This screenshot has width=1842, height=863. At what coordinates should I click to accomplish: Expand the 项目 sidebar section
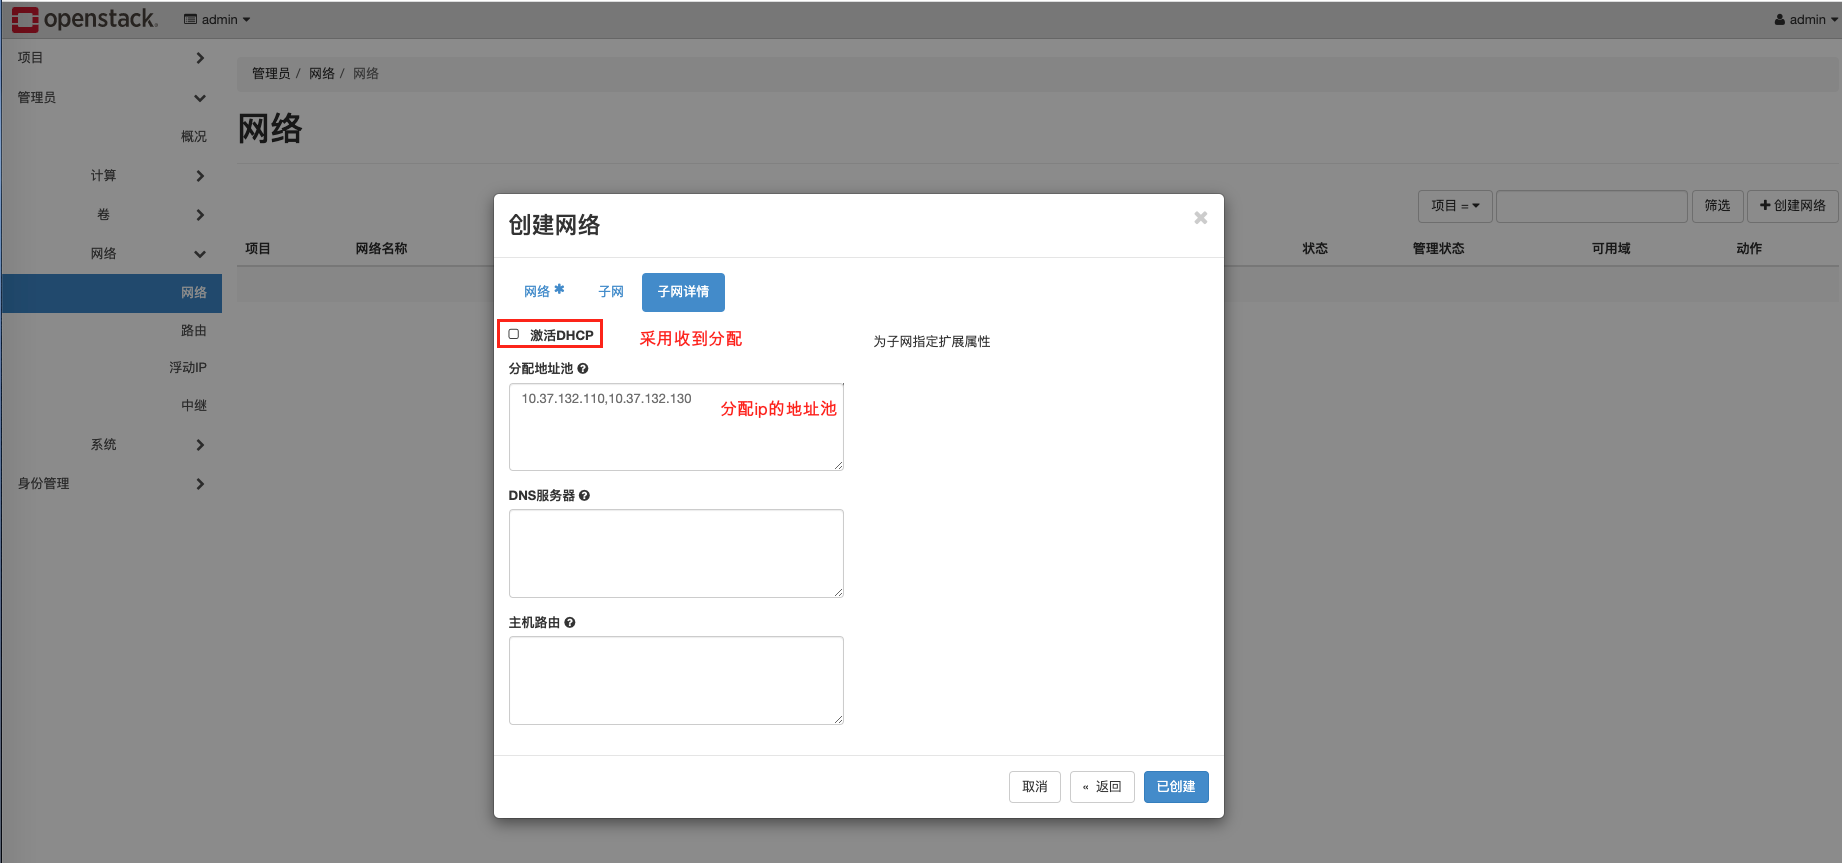pos(111,58)
